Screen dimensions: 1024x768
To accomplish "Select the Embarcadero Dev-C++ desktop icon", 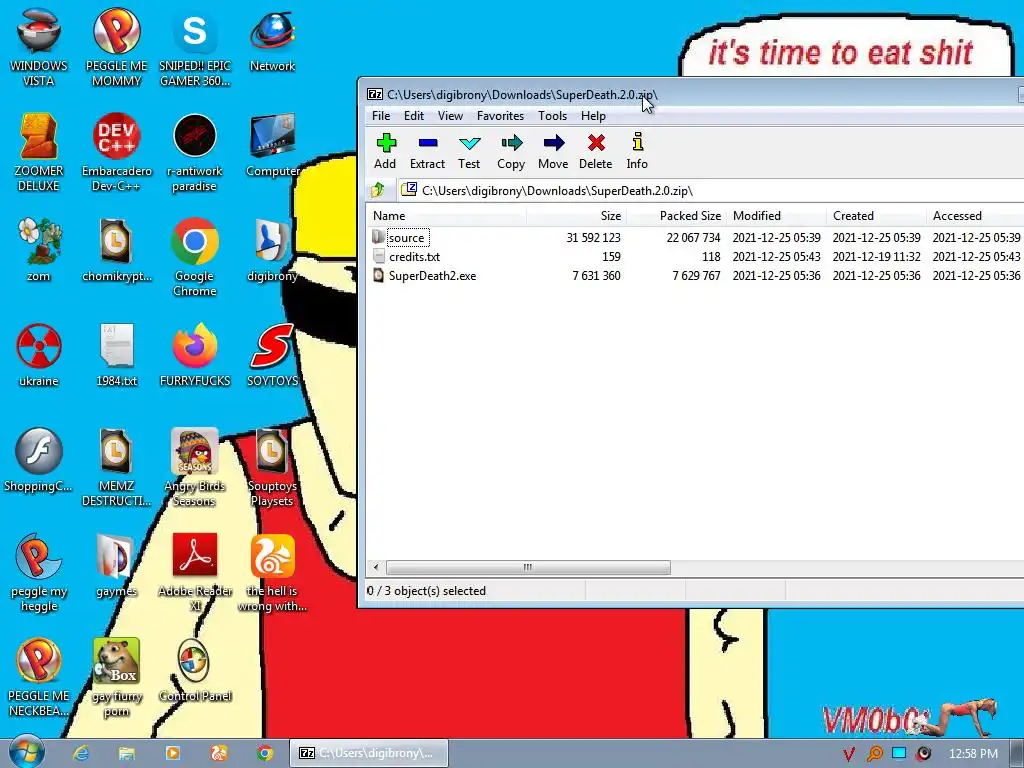I will coord(116,152).
